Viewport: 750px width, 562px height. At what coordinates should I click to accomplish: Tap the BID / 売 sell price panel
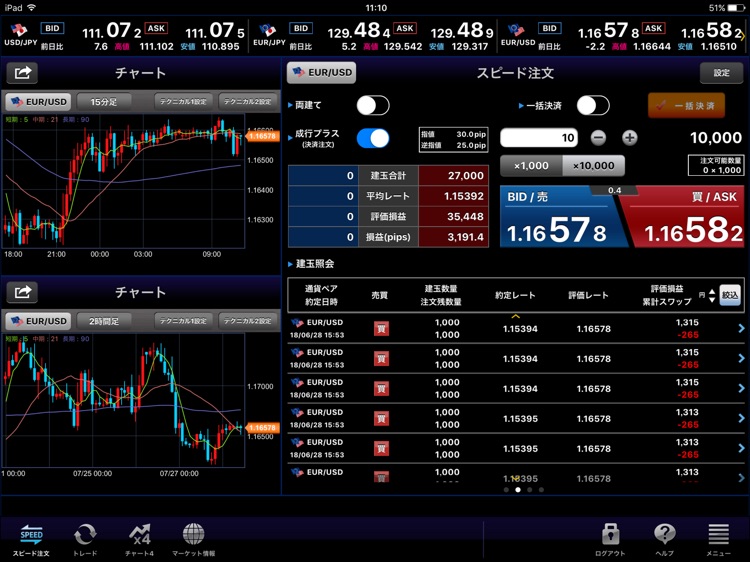[x=560, y=217]
